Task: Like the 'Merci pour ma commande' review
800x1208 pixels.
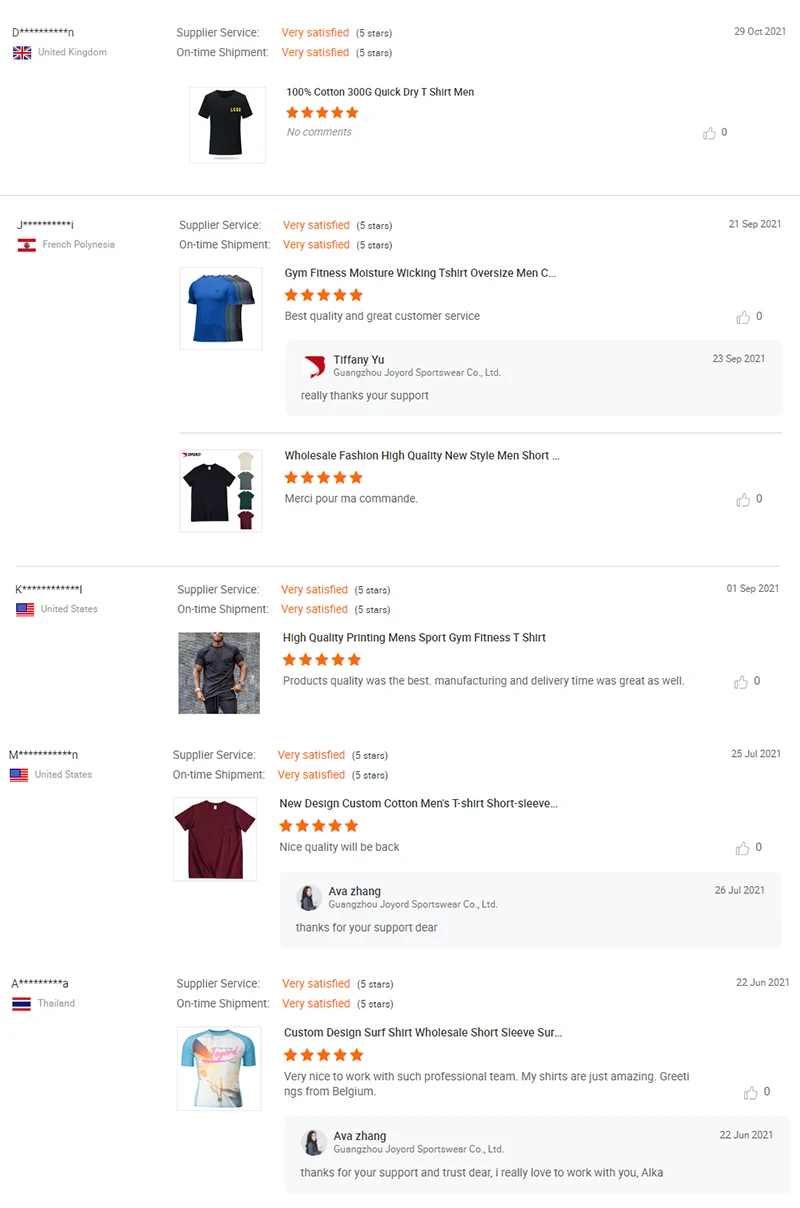Action: [743, 499]
